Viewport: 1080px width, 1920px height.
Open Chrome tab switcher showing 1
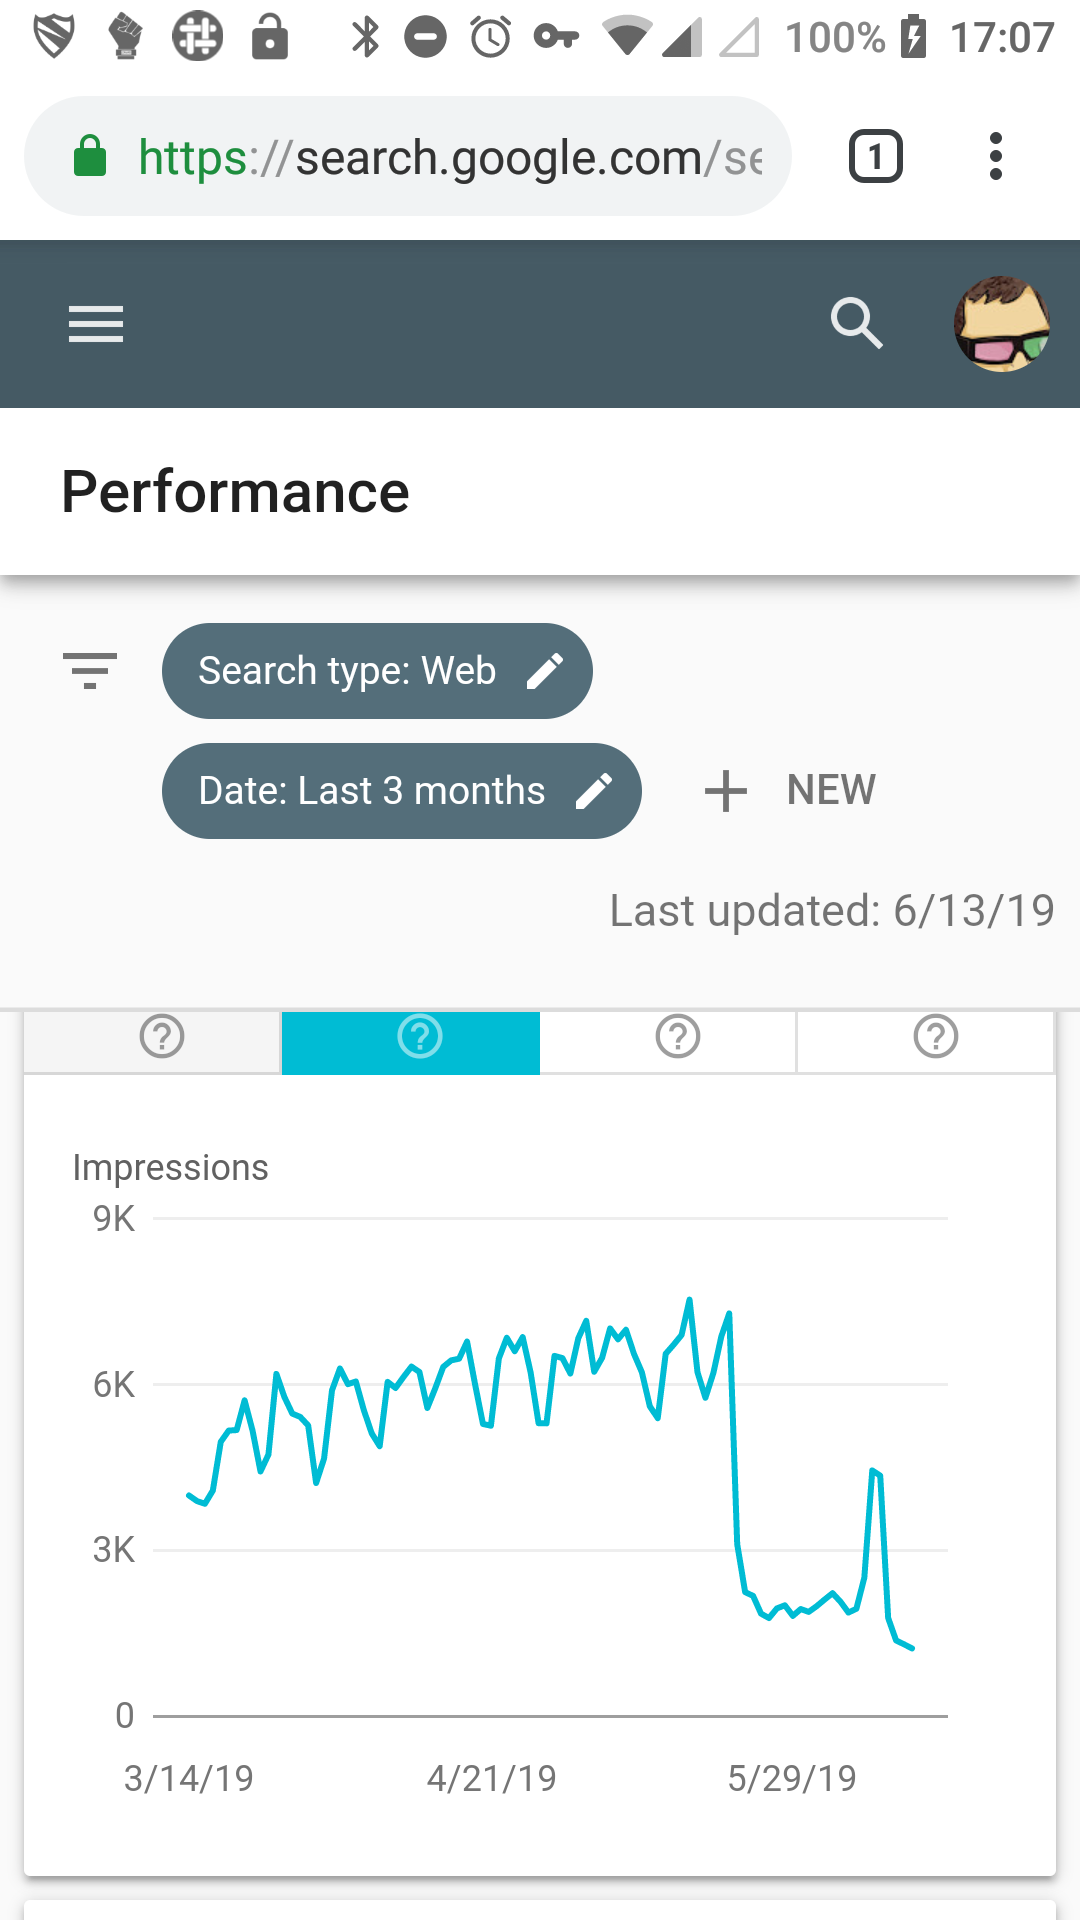pos(876,156)
